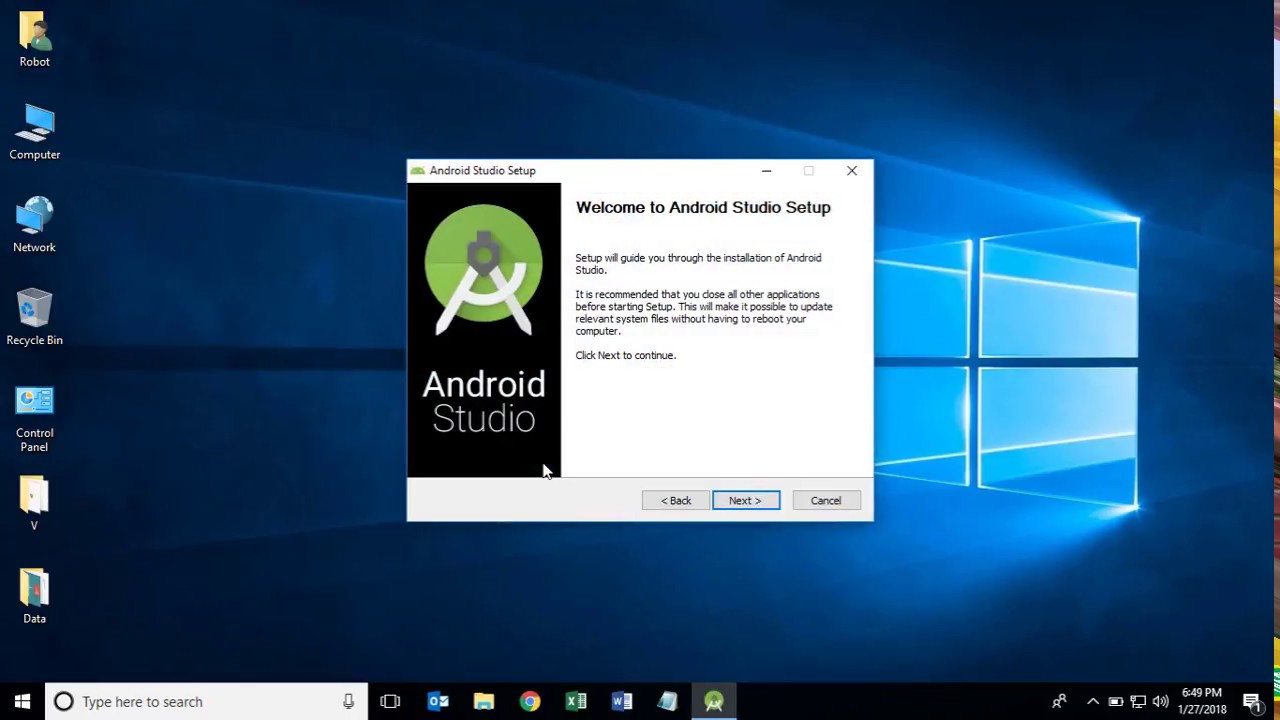Open the Robot folder on the desktop
This screenshot has width=1280, height=720.
35,40
